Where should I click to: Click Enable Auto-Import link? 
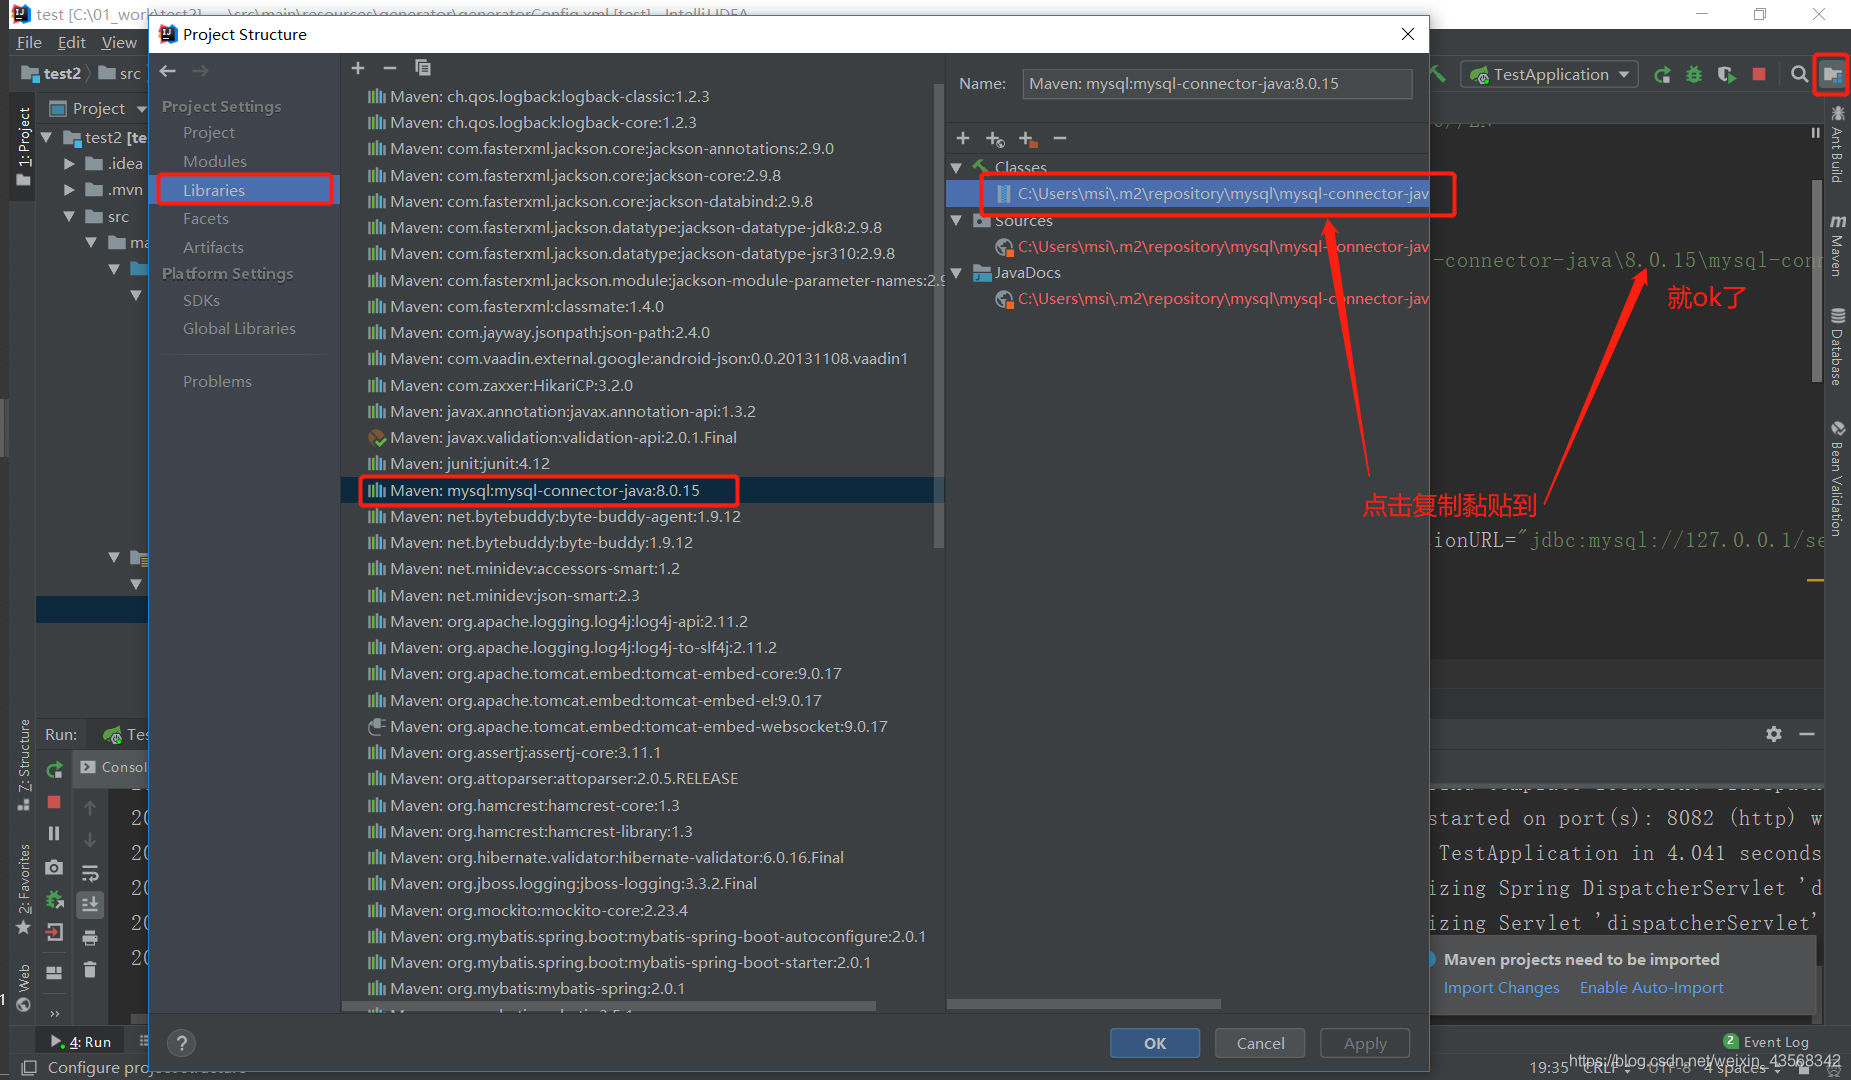[x=1651, y=987]
